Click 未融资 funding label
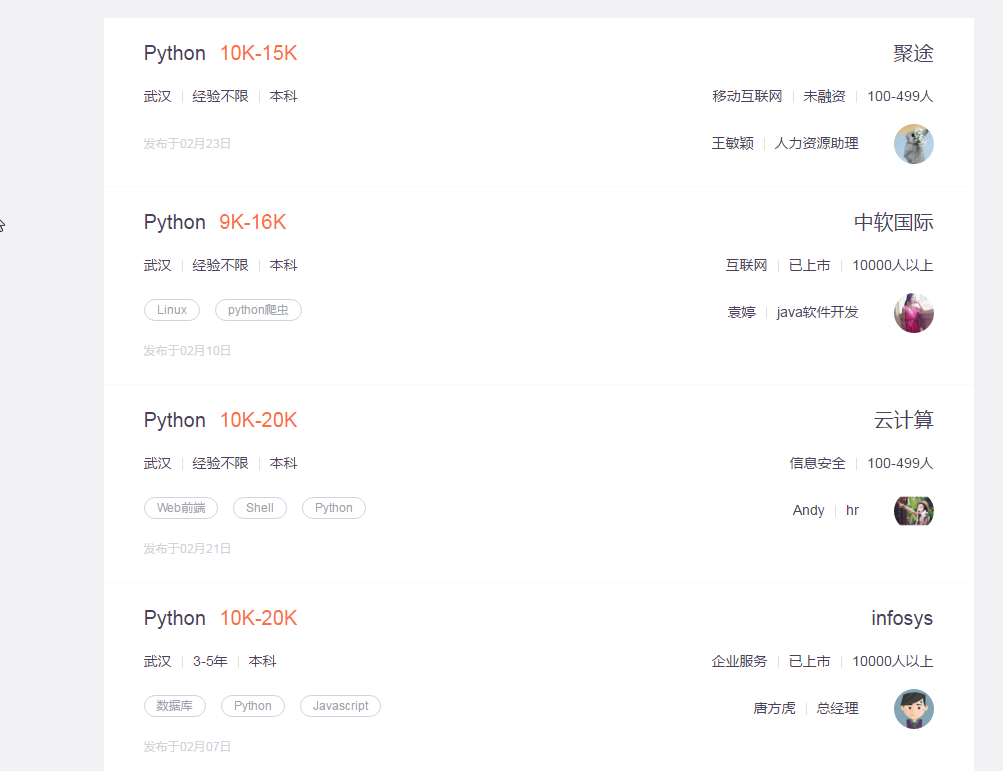This screenshot has height=771, width=1003. 825,97
